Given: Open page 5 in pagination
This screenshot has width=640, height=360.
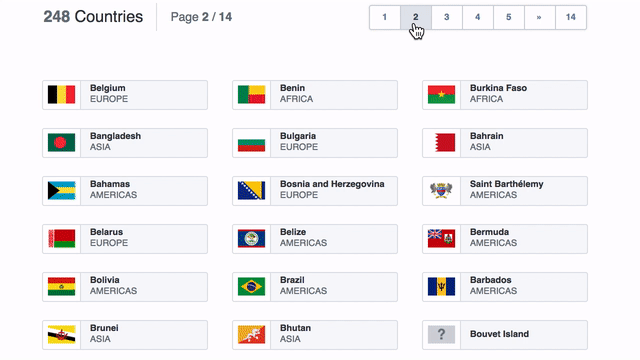Looking at the screenshot, I should coord(509,17).
